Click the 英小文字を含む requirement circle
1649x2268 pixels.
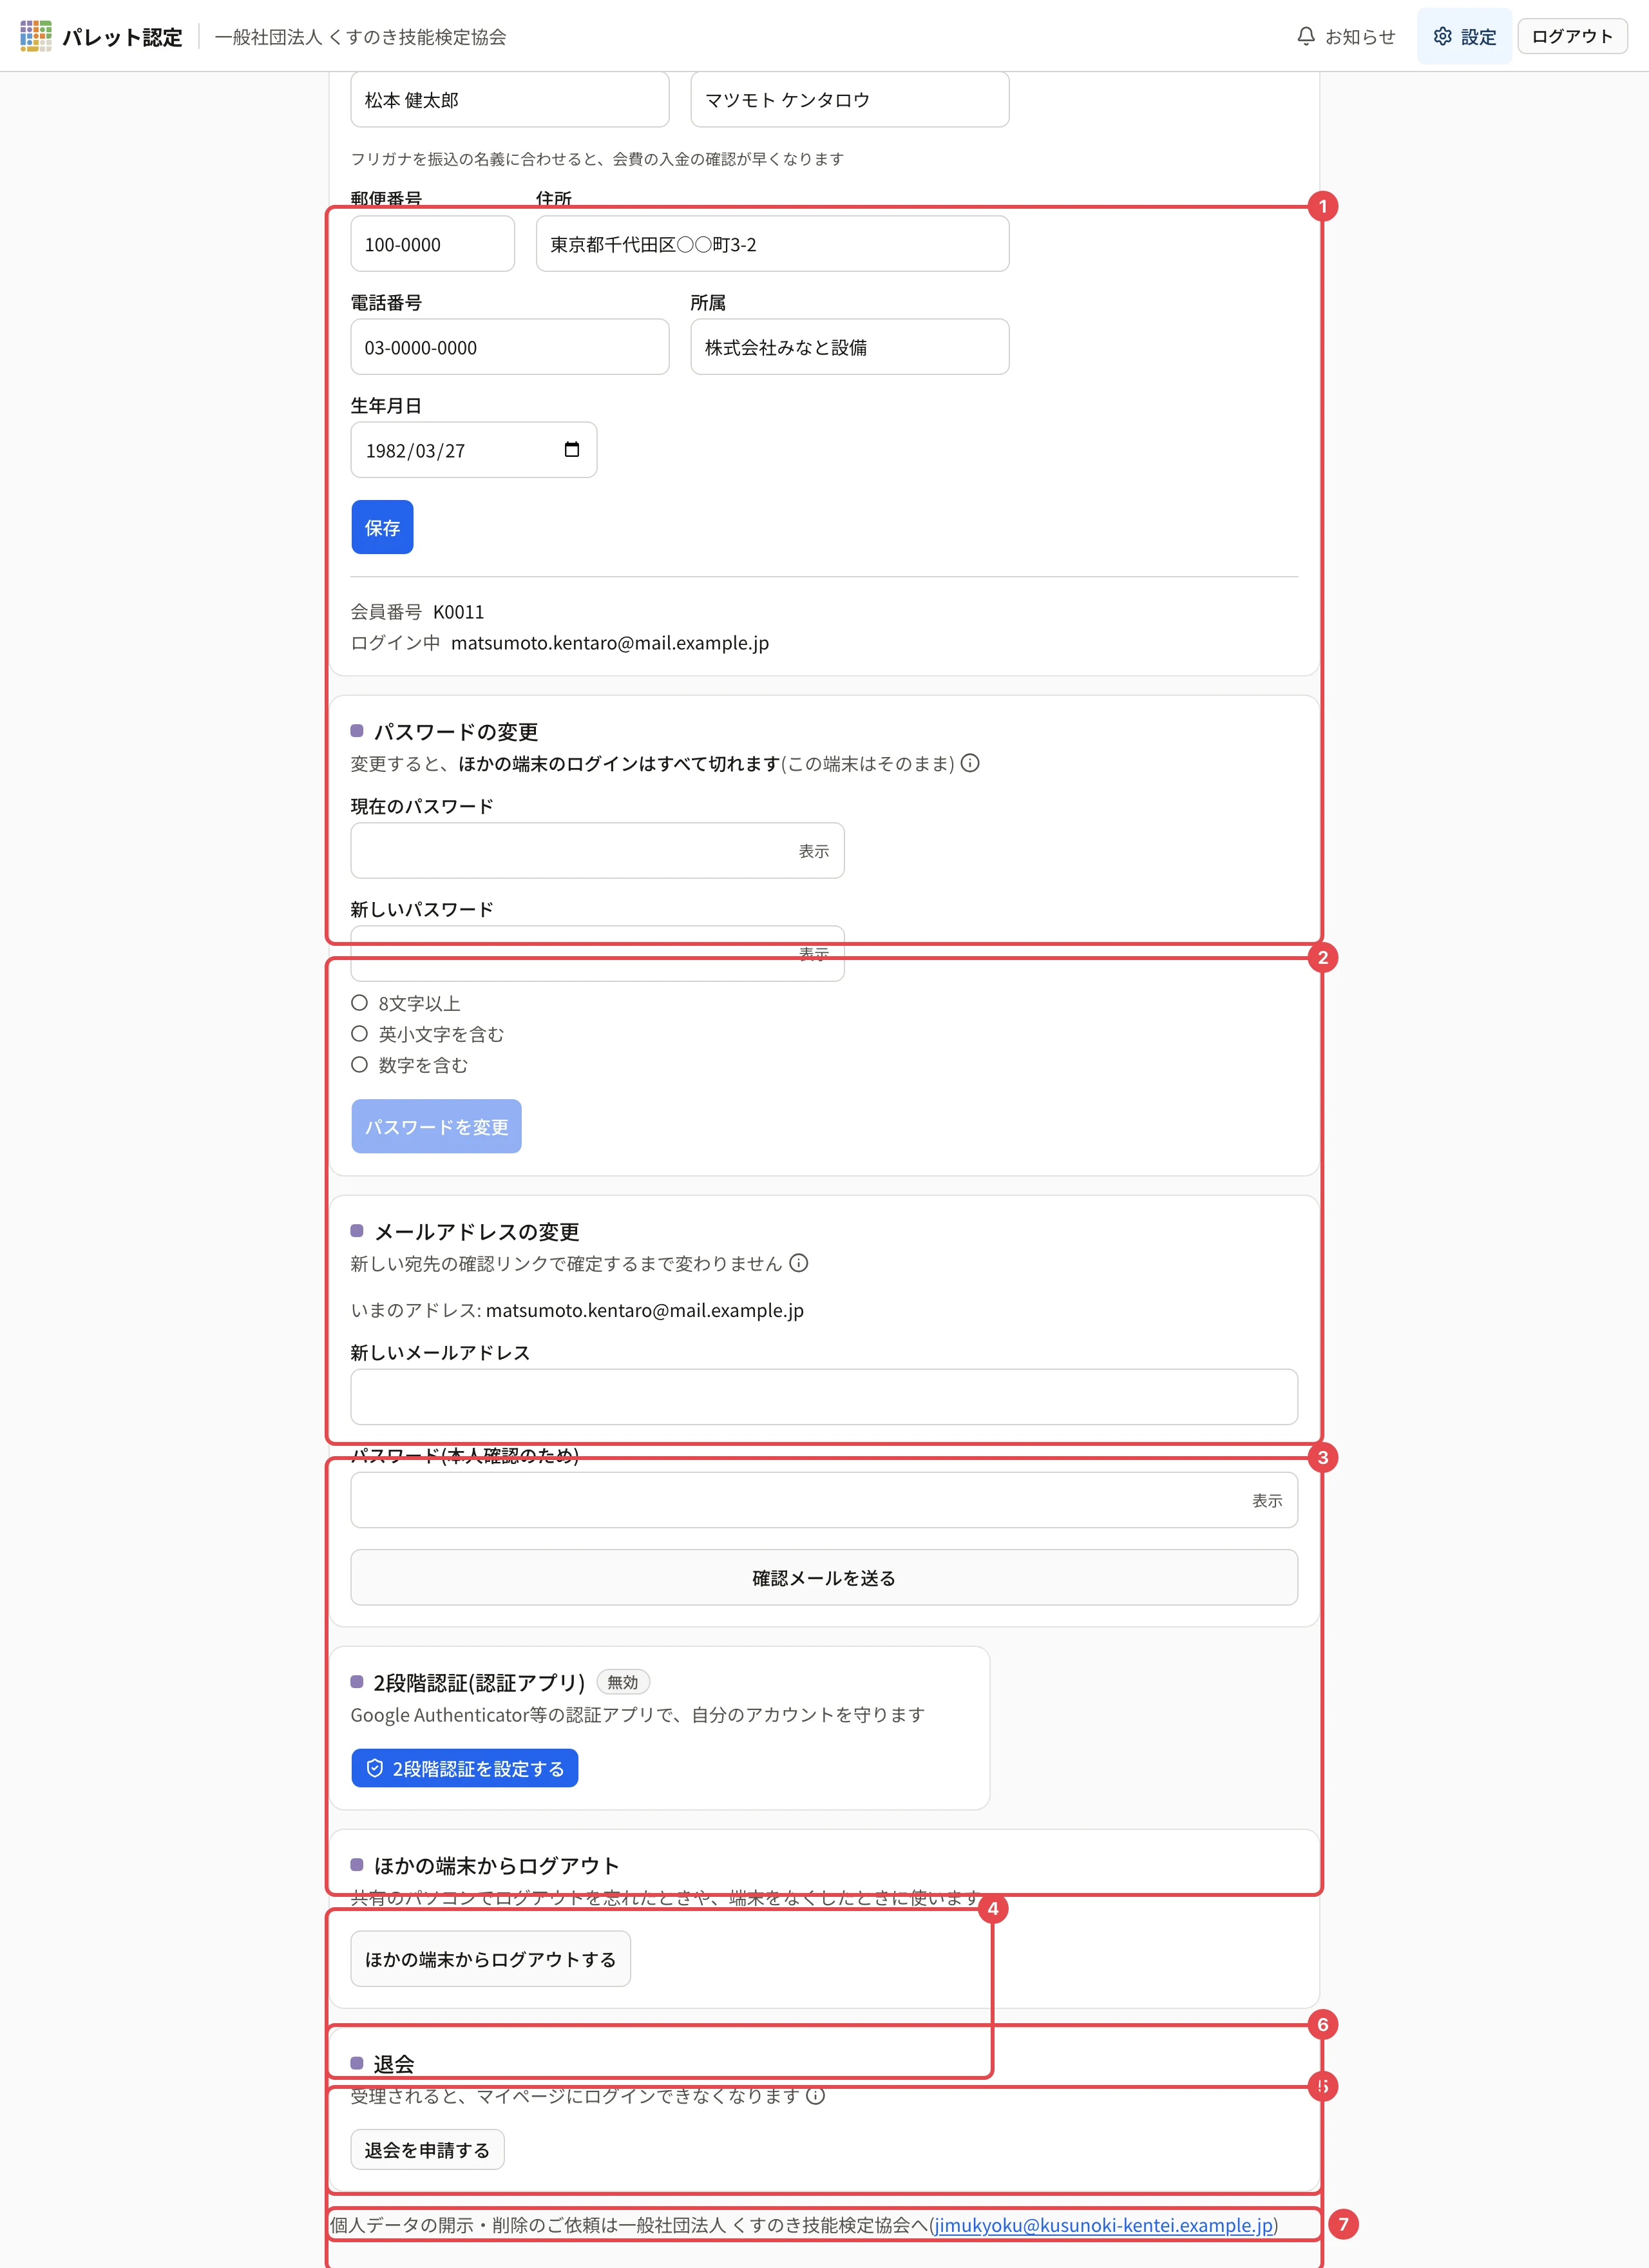[x=359, y=1034]
